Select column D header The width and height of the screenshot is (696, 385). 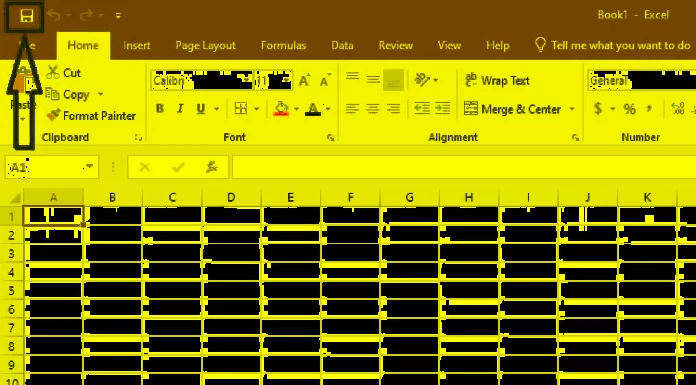231,198
